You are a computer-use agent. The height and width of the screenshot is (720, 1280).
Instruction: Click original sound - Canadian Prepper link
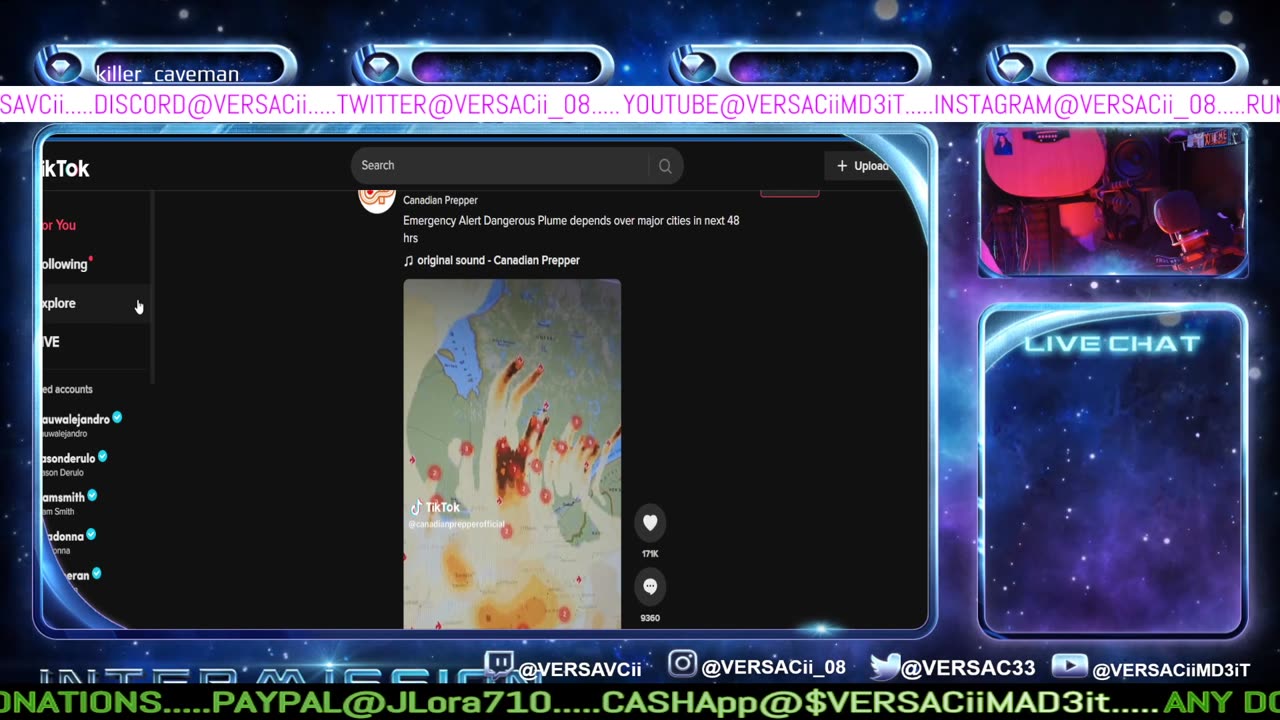[498, 260]
